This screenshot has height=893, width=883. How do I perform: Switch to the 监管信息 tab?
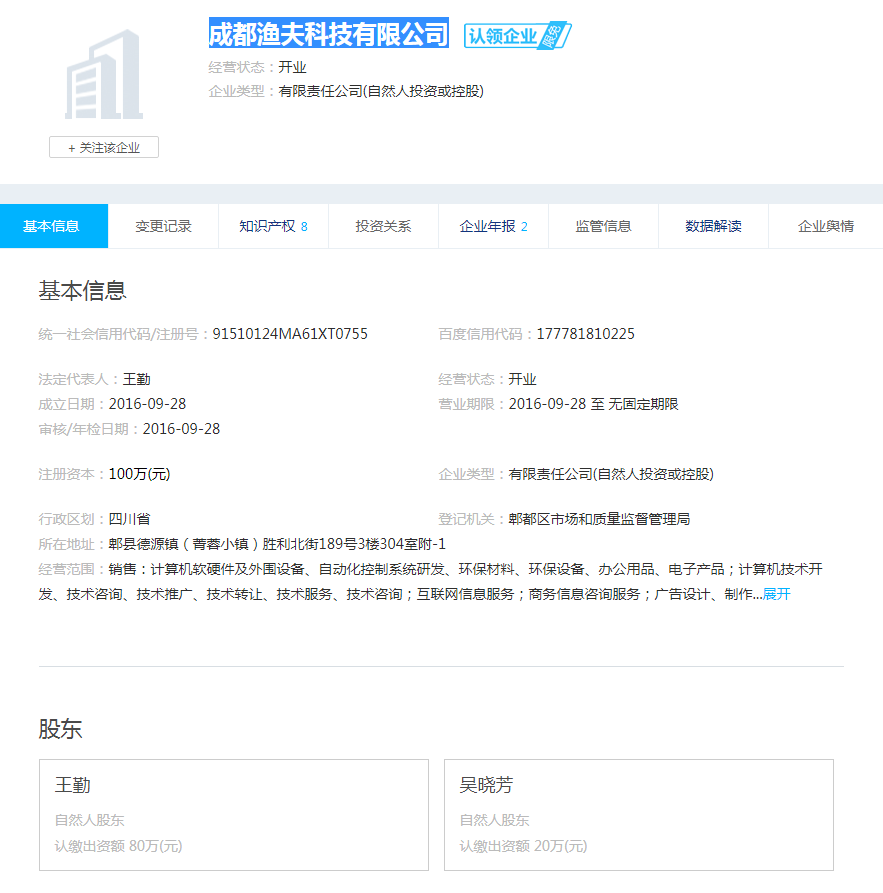(603, 226)
